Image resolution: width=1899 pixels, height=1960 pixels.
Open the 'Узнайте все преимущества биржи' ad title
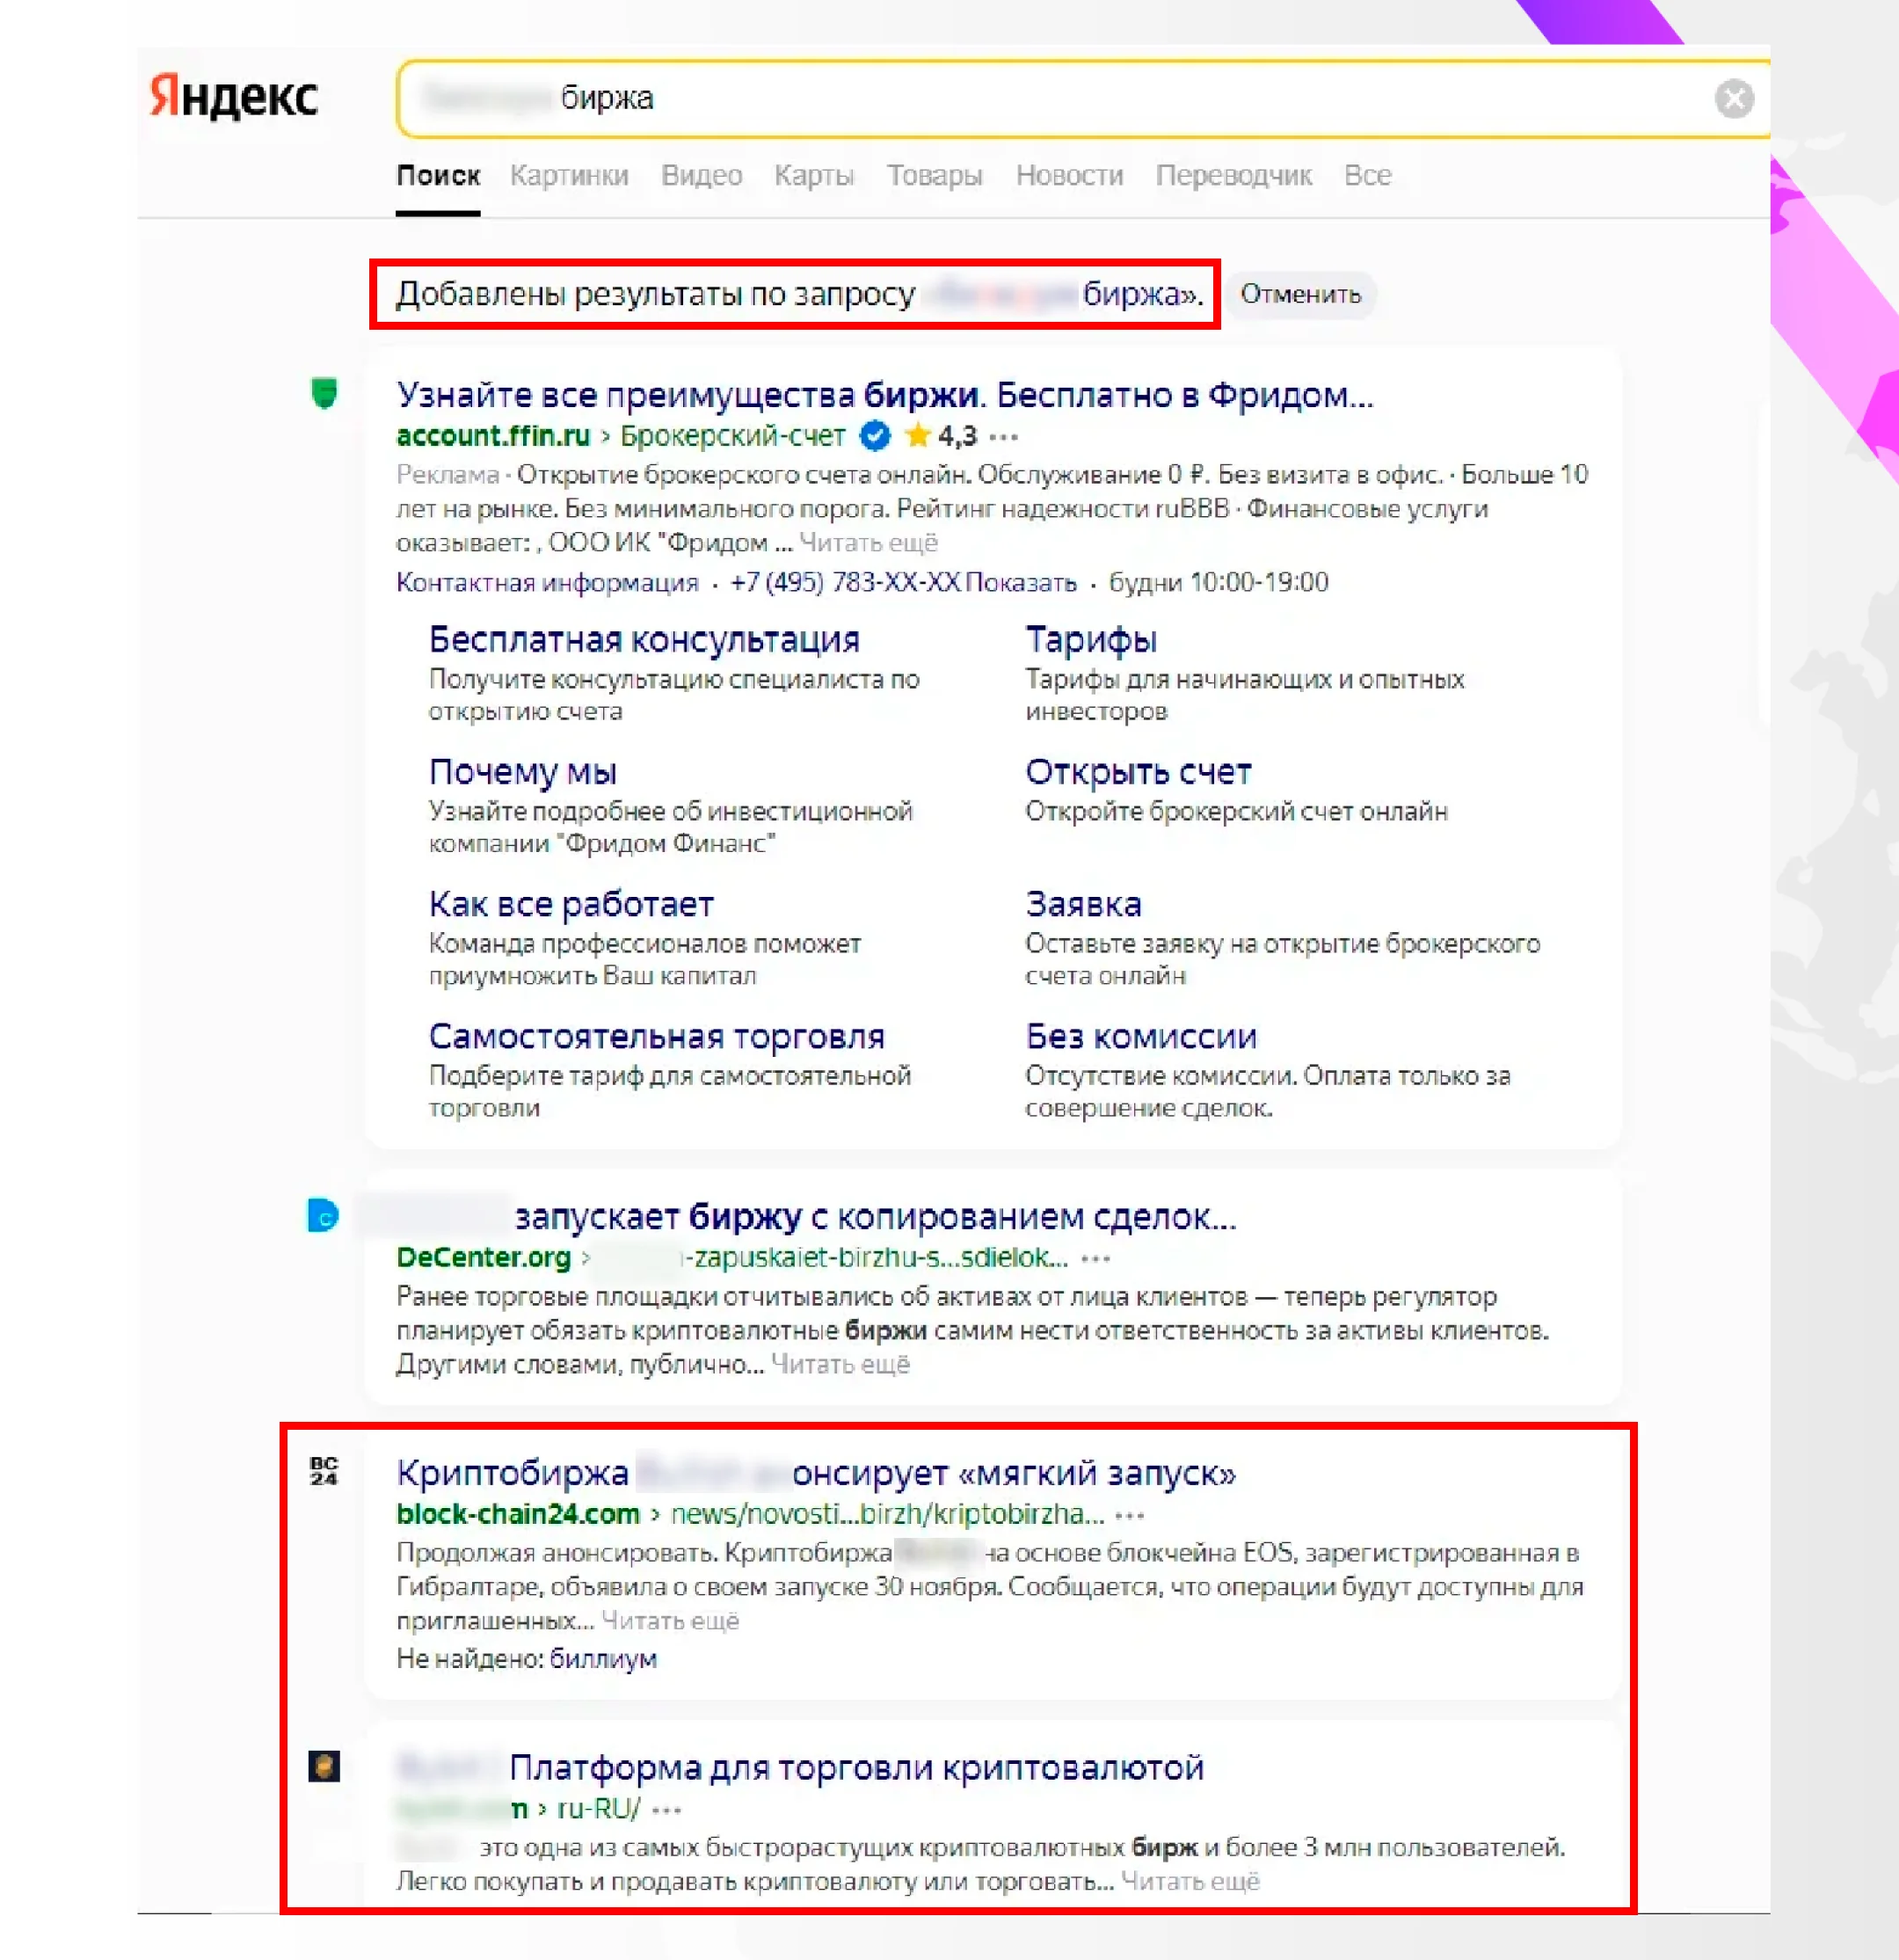point(884,395)
